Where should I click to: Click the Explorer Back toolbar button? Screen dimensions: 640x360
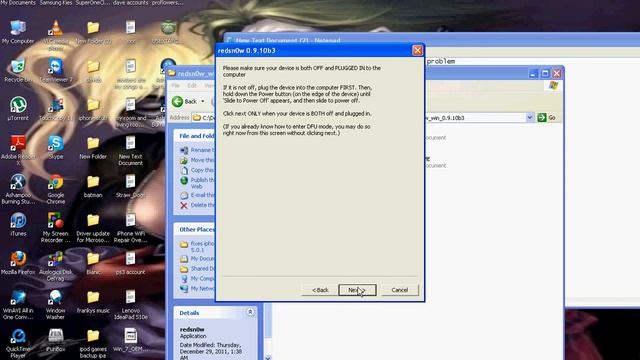[184, 101]
